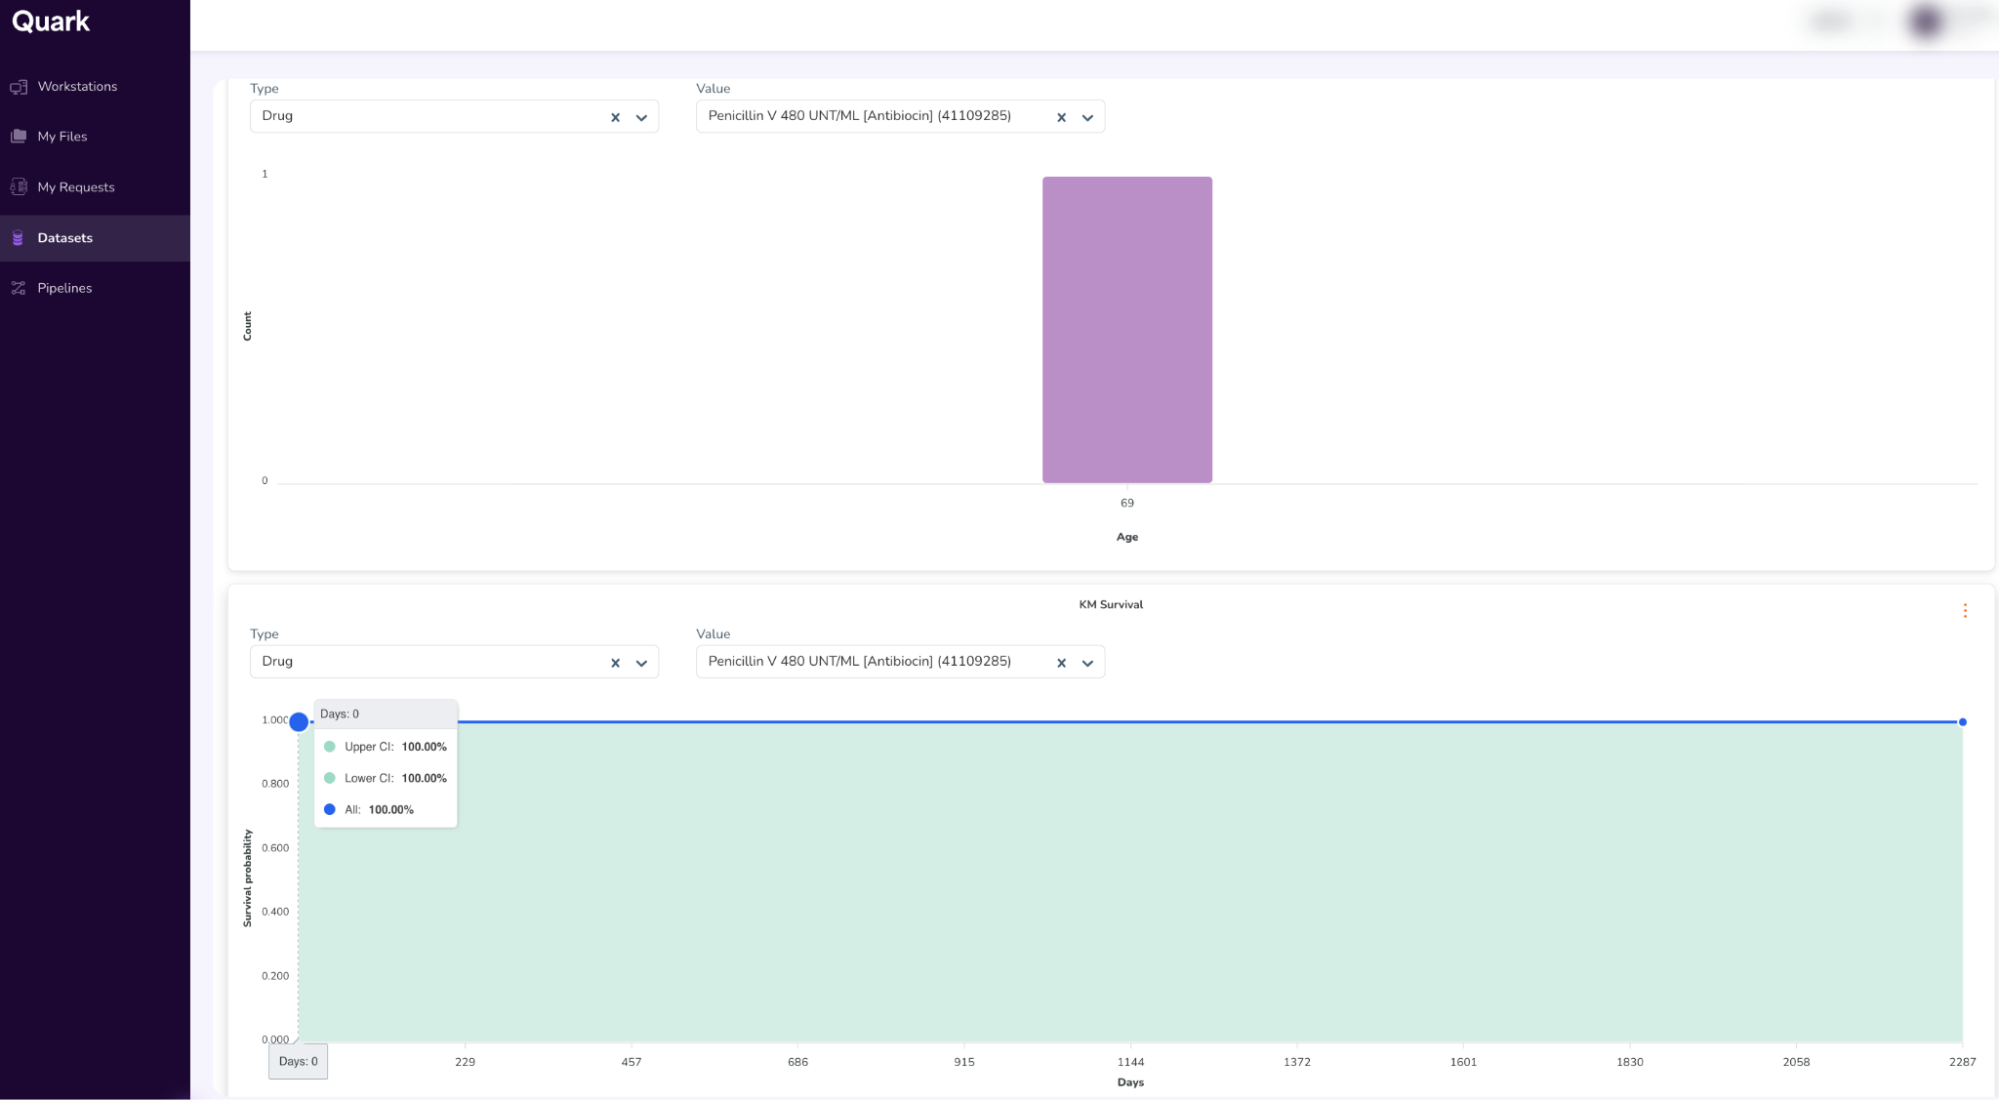The image size is (1999, 1101).
Task: Clear Drug type in KM Survival
Action: 615,663
